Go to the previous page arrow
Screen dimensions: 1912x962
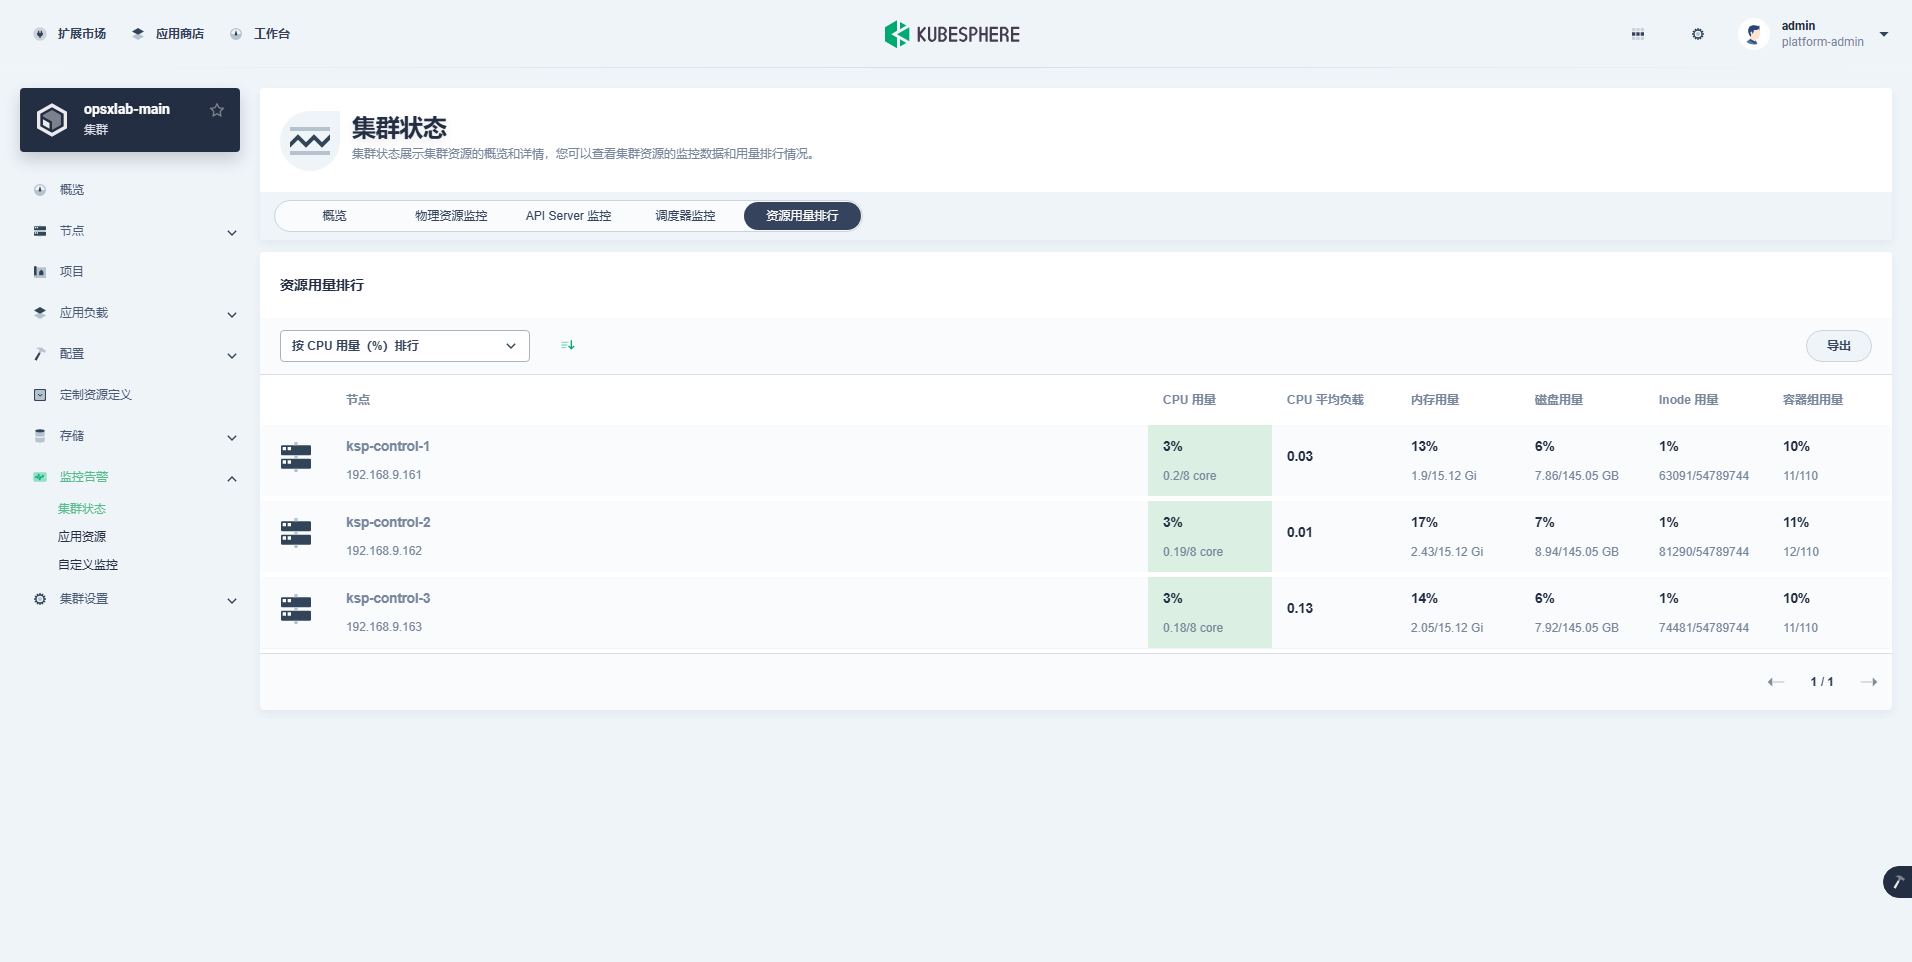click(x=1776, y=682)
